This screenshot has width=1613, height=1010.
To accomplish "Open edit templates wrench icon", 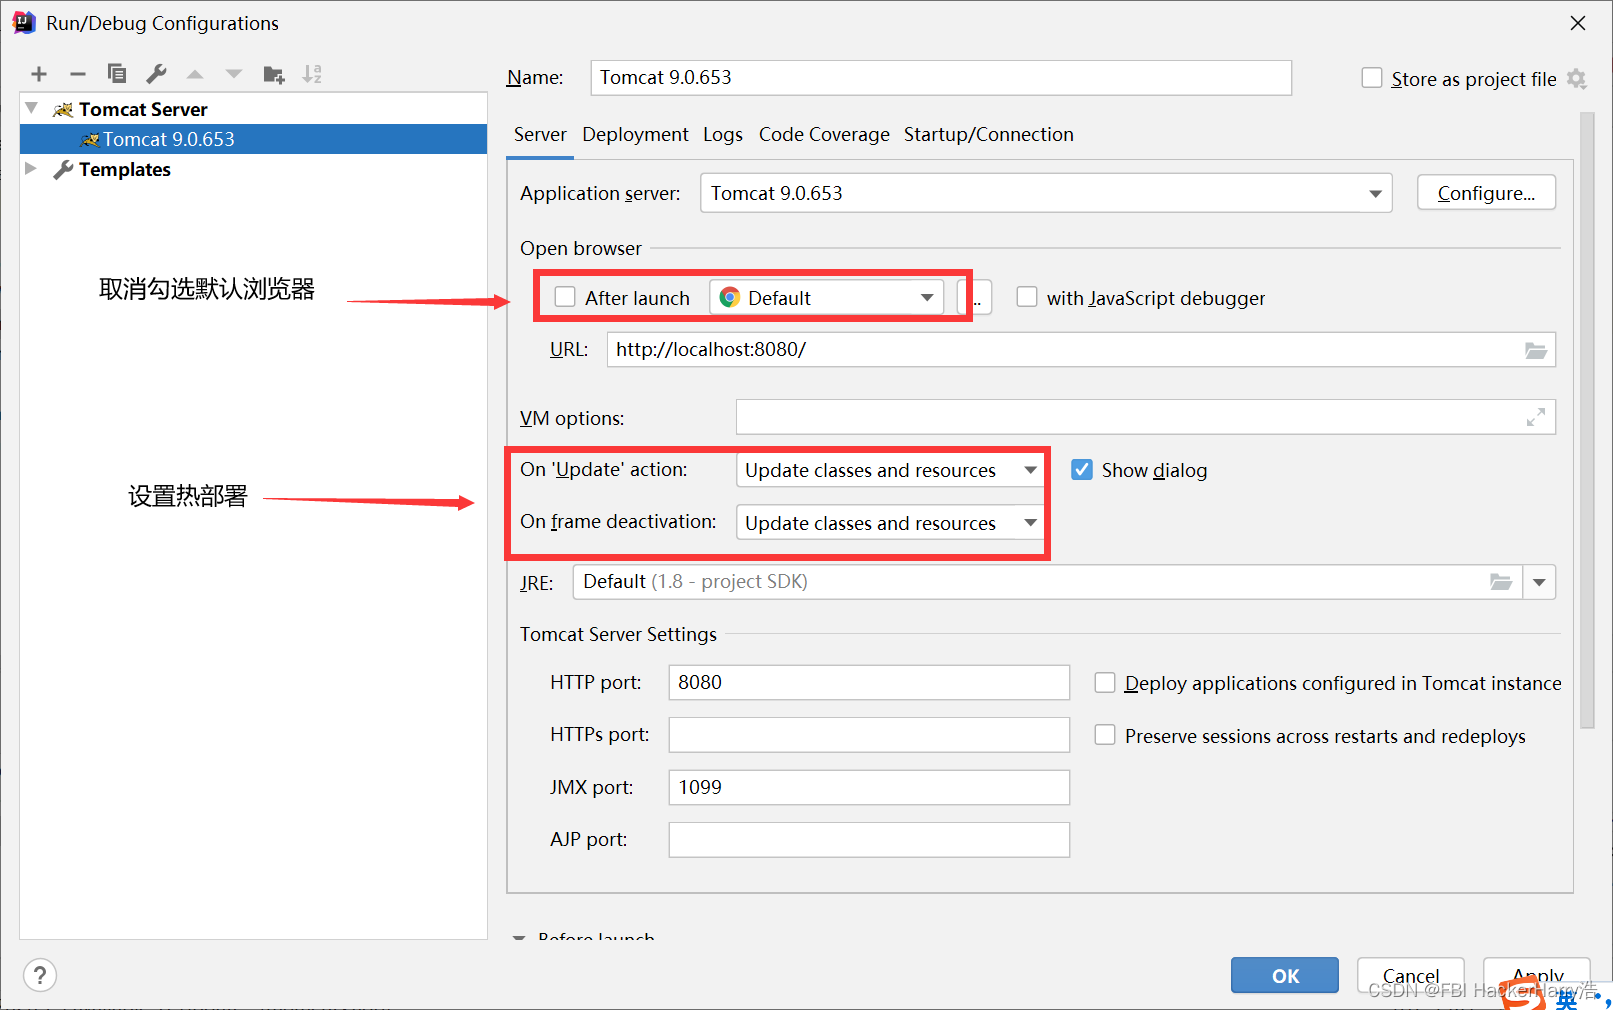I will pyautogui.click(x=156, y=74).
